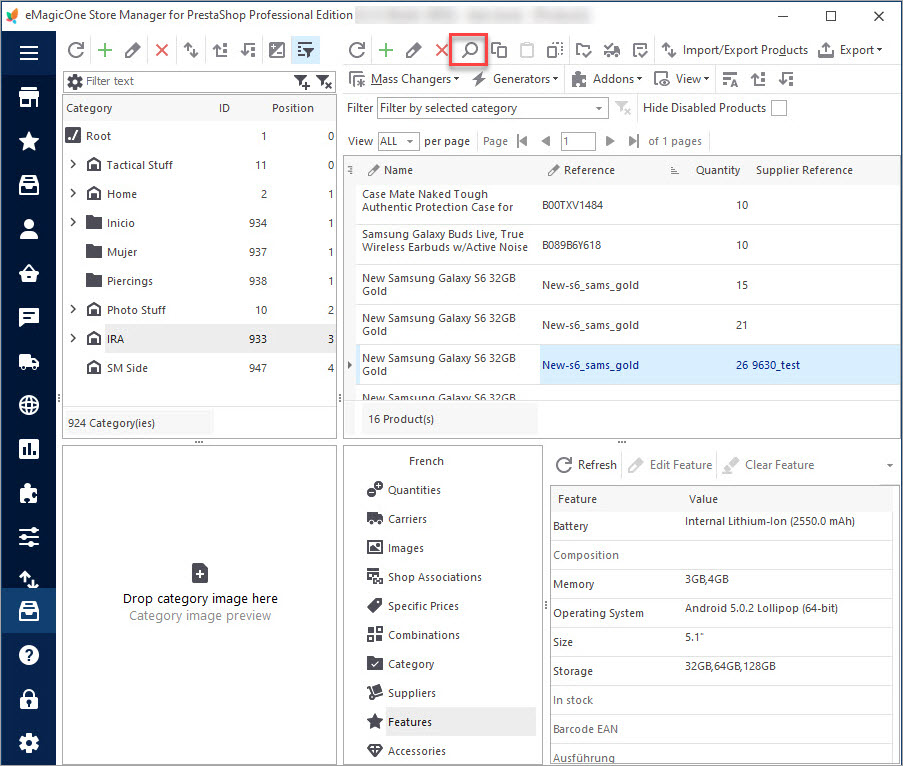Add a new category with green plus
903x766 pixels.
[105, 50]
